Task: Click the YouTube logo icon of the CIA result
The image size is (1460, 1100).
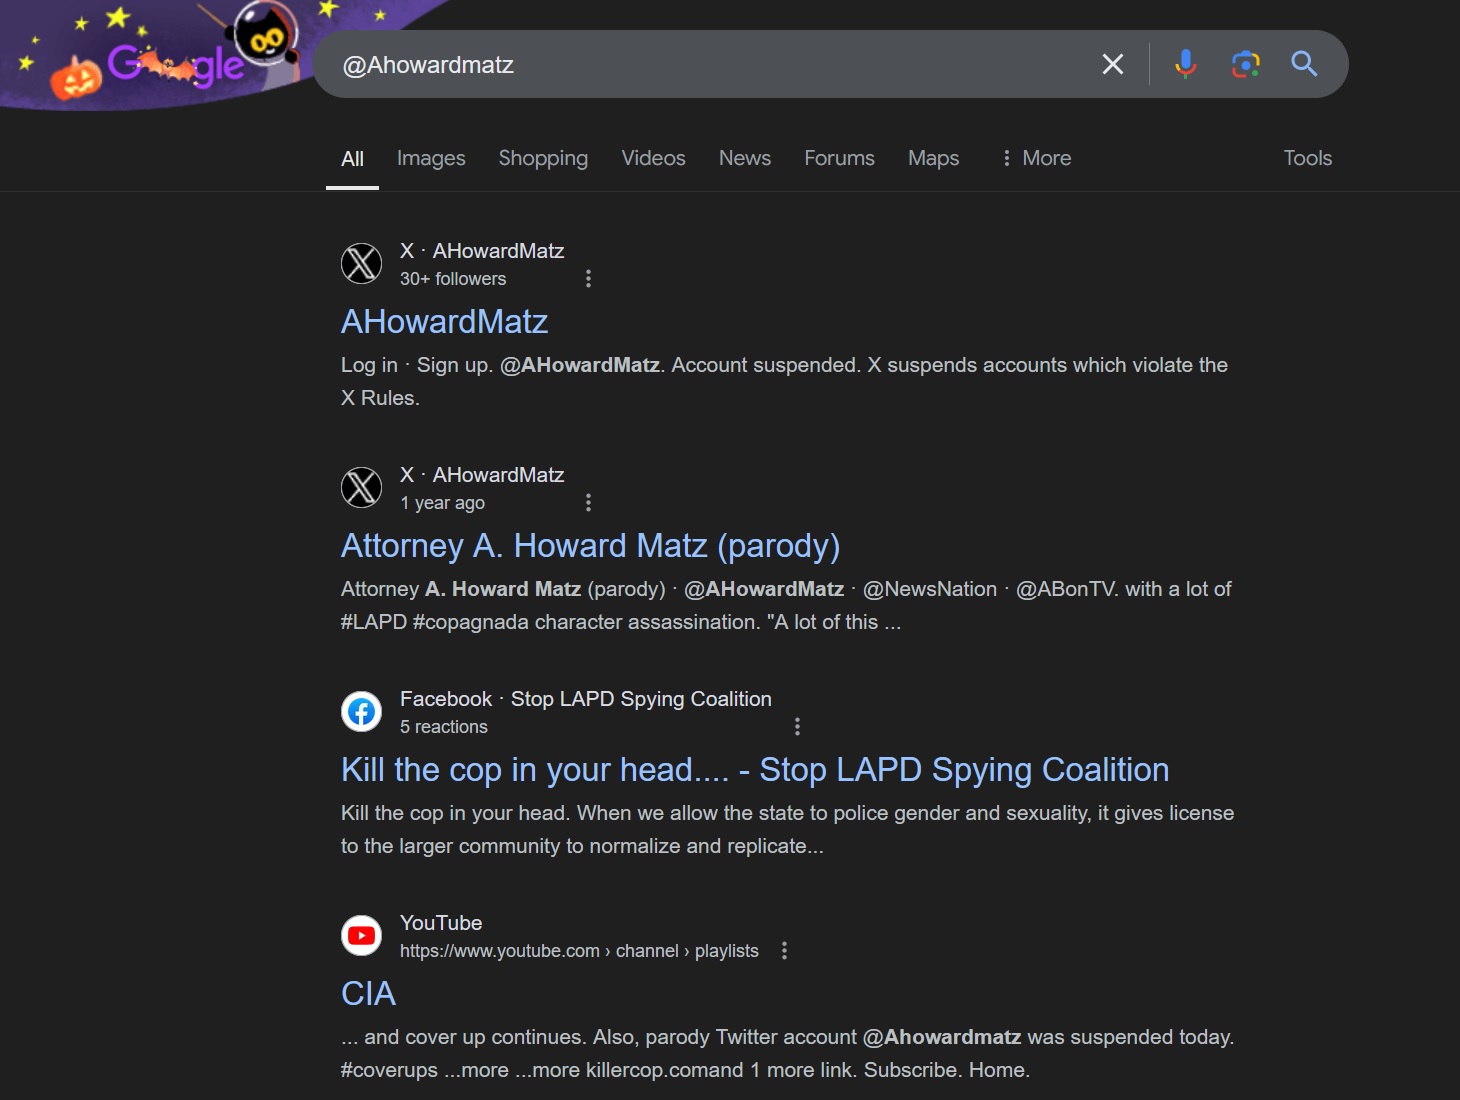Action: 362,935
